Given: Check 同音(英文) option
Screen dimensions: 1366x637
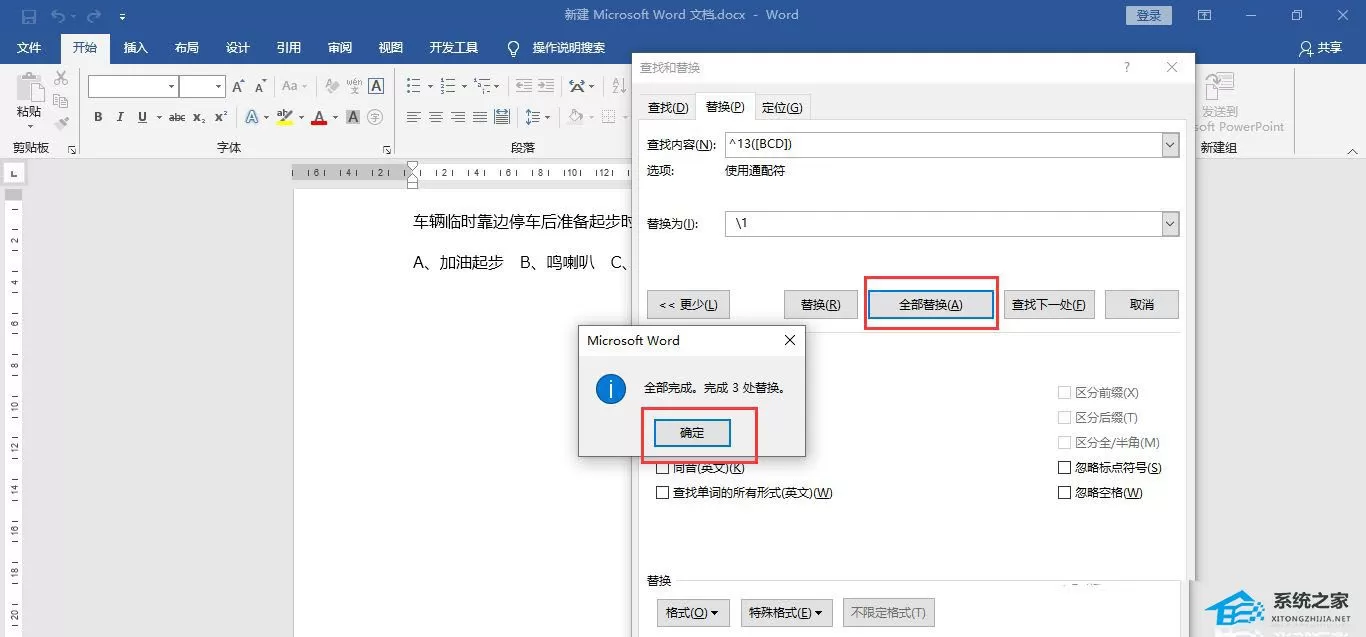Looking at the screenshot, I should click(662, 468).
